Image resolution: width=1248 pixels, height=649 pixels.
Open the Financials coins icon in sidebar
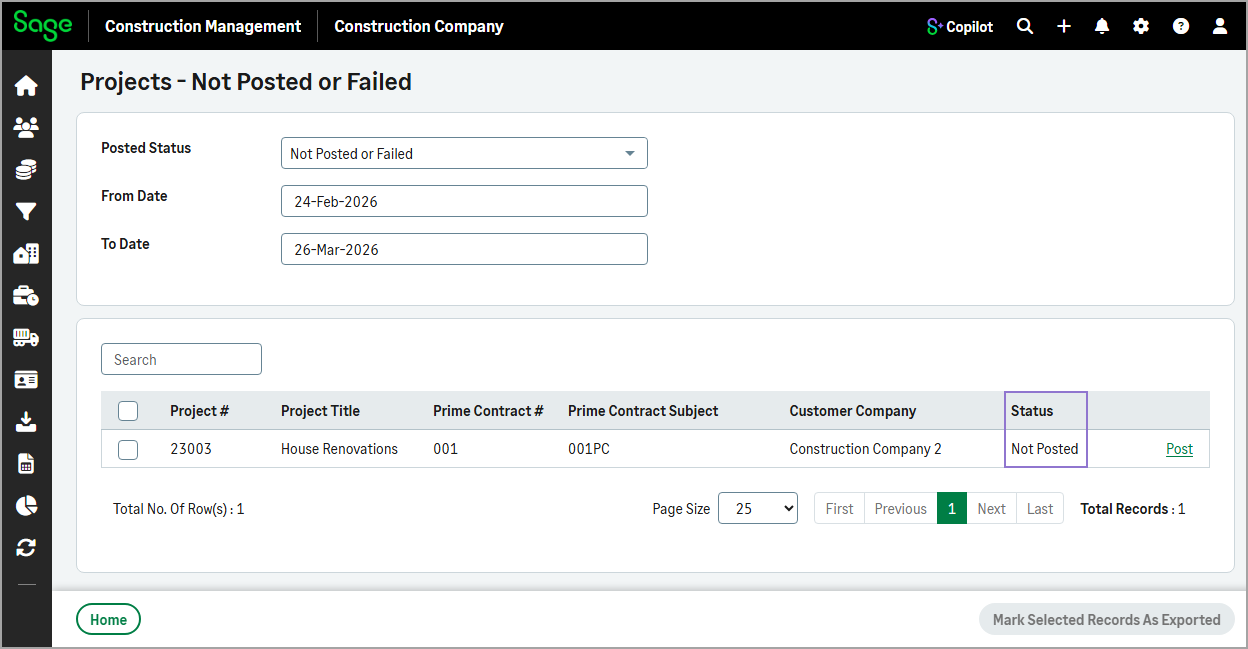(x=27, y=169)
